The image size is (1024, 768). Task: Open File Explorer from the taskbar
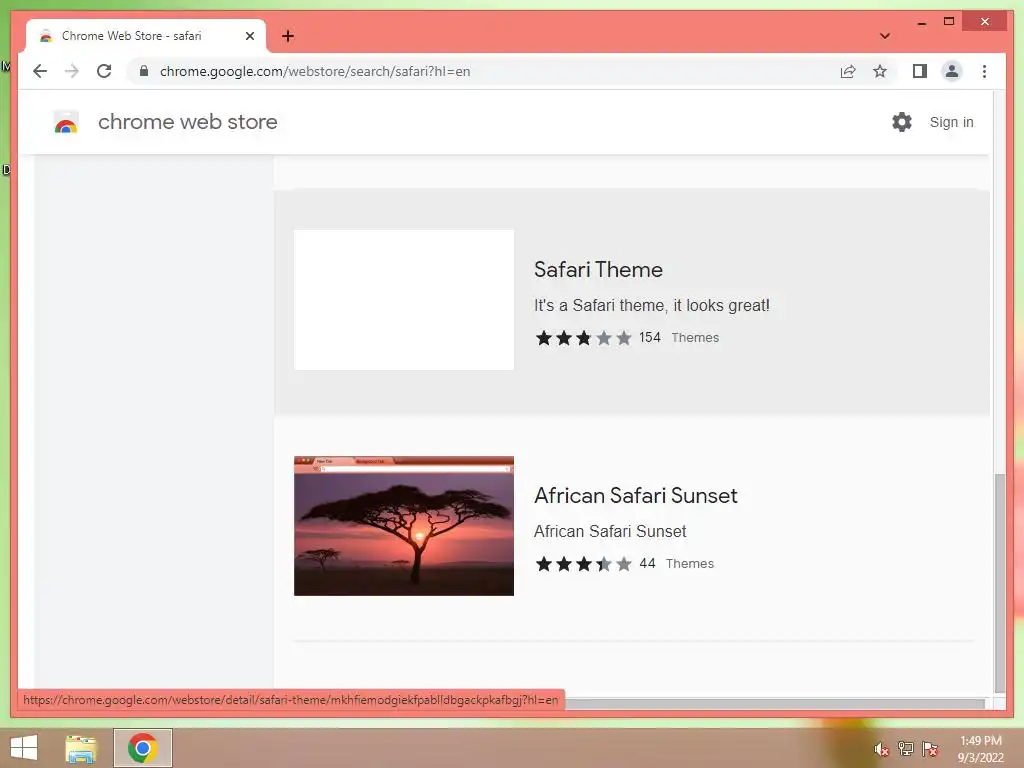pyautogui.click(x=81, y=748)
